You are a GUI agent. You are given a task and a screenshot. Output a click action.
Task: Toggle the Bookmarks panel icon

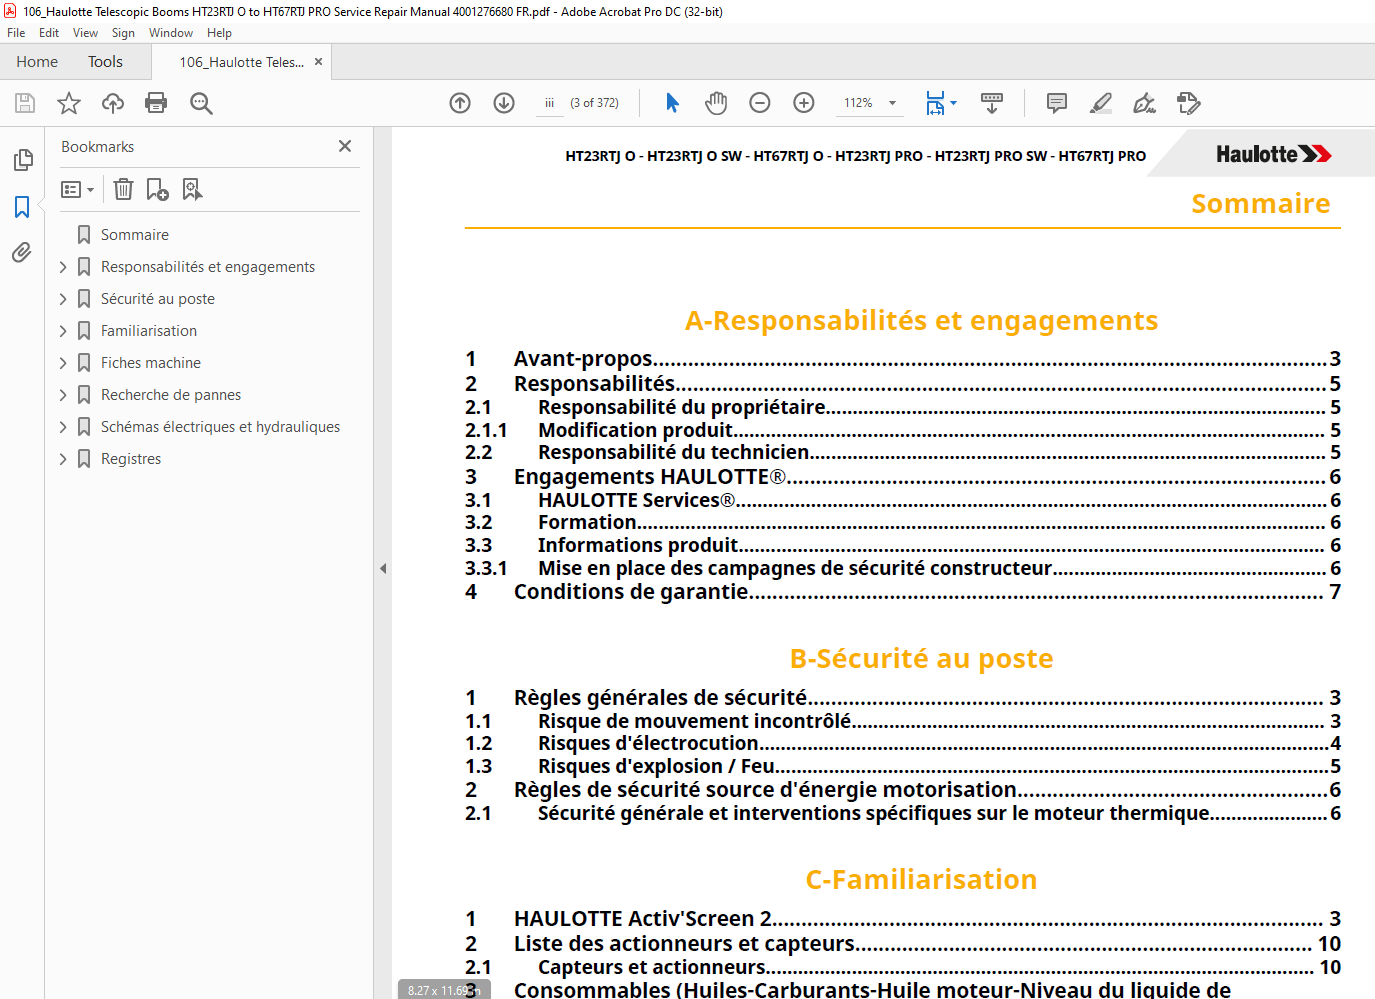[22, 207]
